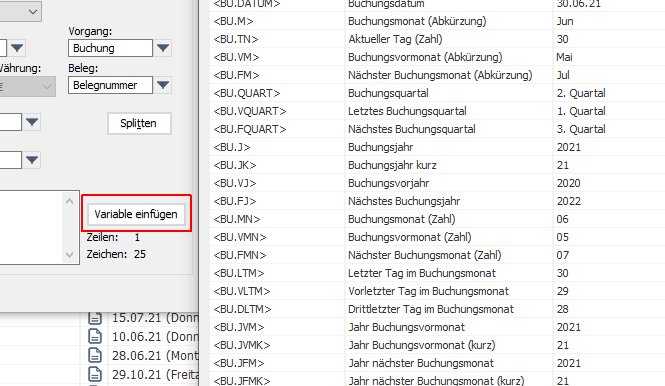Select the <BU.VJ> Buchungsvorjahr row
The image size is (665, 386).
click(437, 183)
